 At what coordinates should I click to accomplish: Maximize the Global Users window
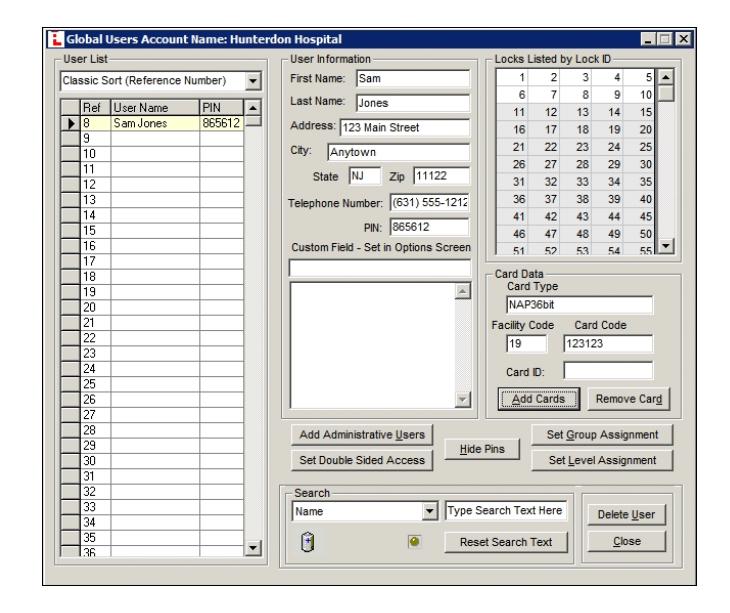(x=665, y=39)
